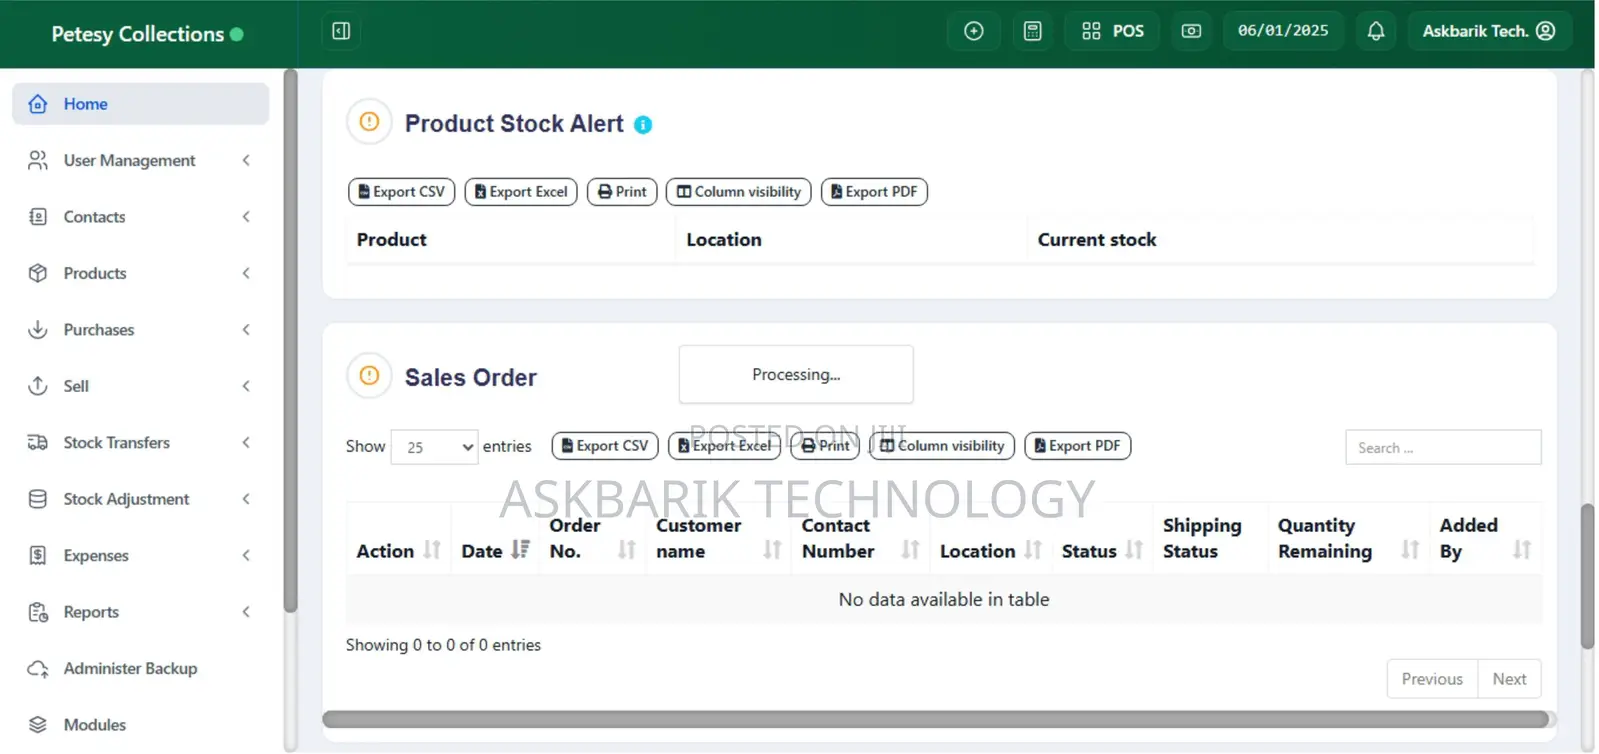Image resolution: width=1599 pixels, height=754 pixels.
Task: Expand Products chevron
Action: click(x=246, y=273)
